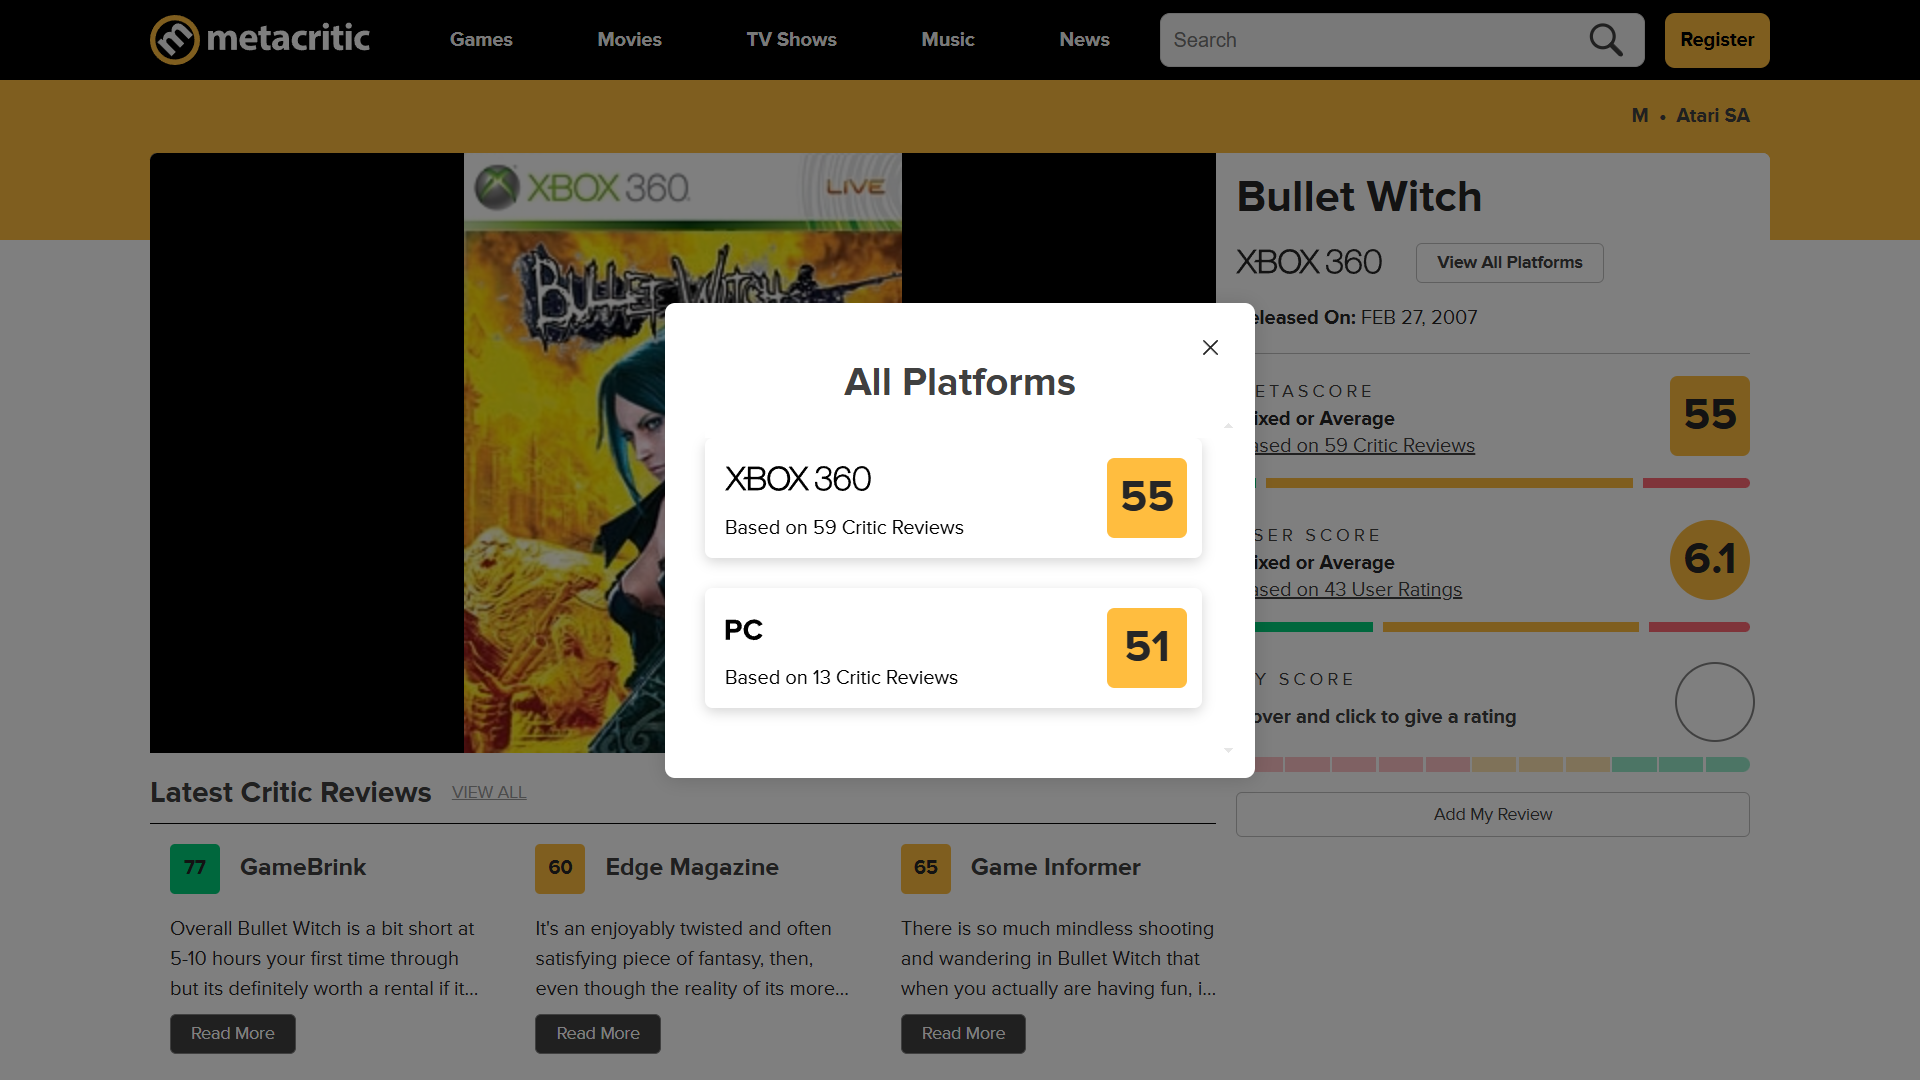The height and width of the screenshot is (1080, 1920).
Task: Click the Register button
Action: [1716, 40]
